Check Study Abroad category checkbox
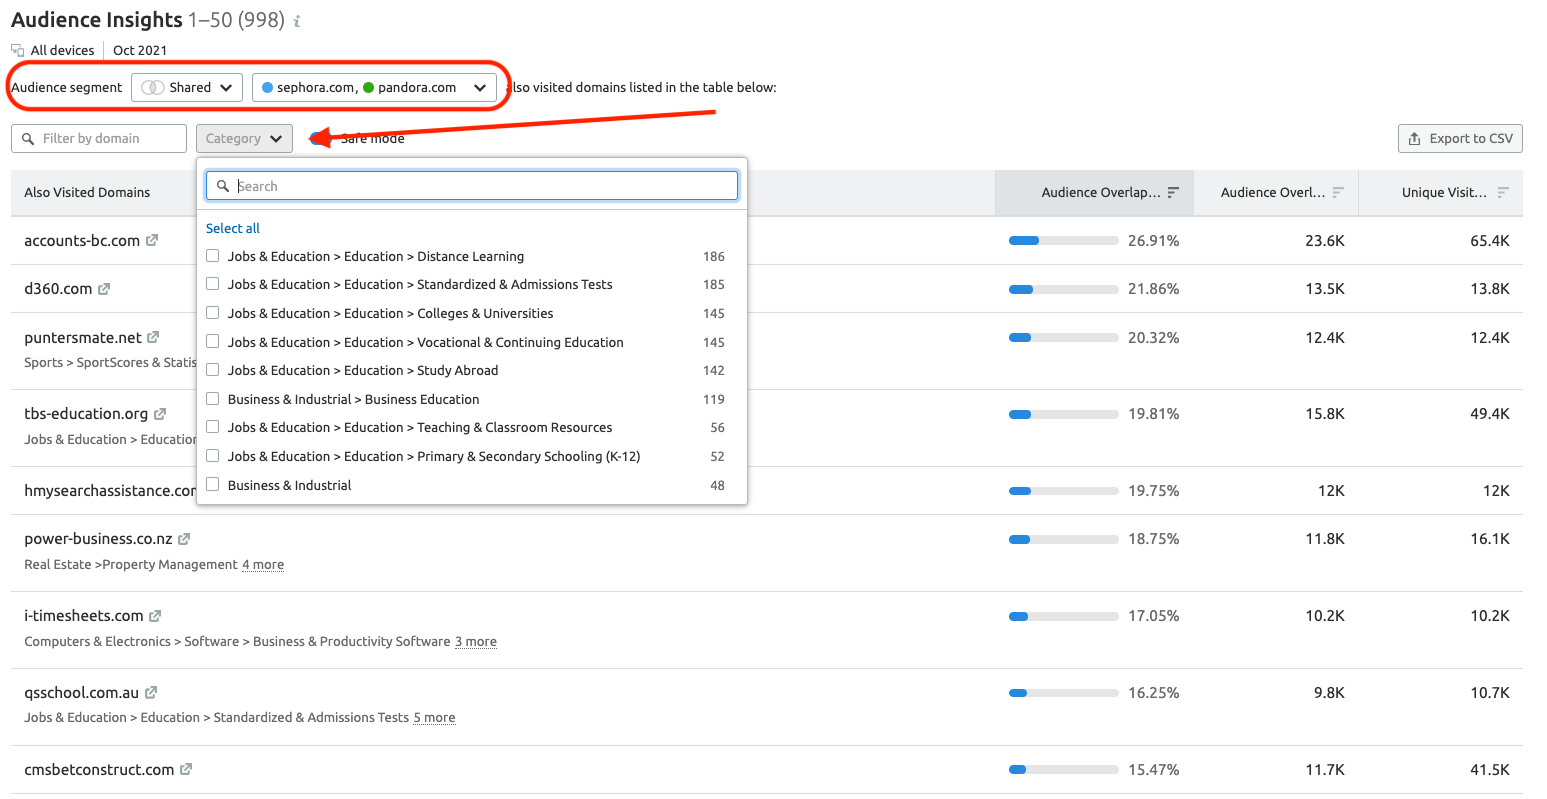 click(x=212, y=370)
